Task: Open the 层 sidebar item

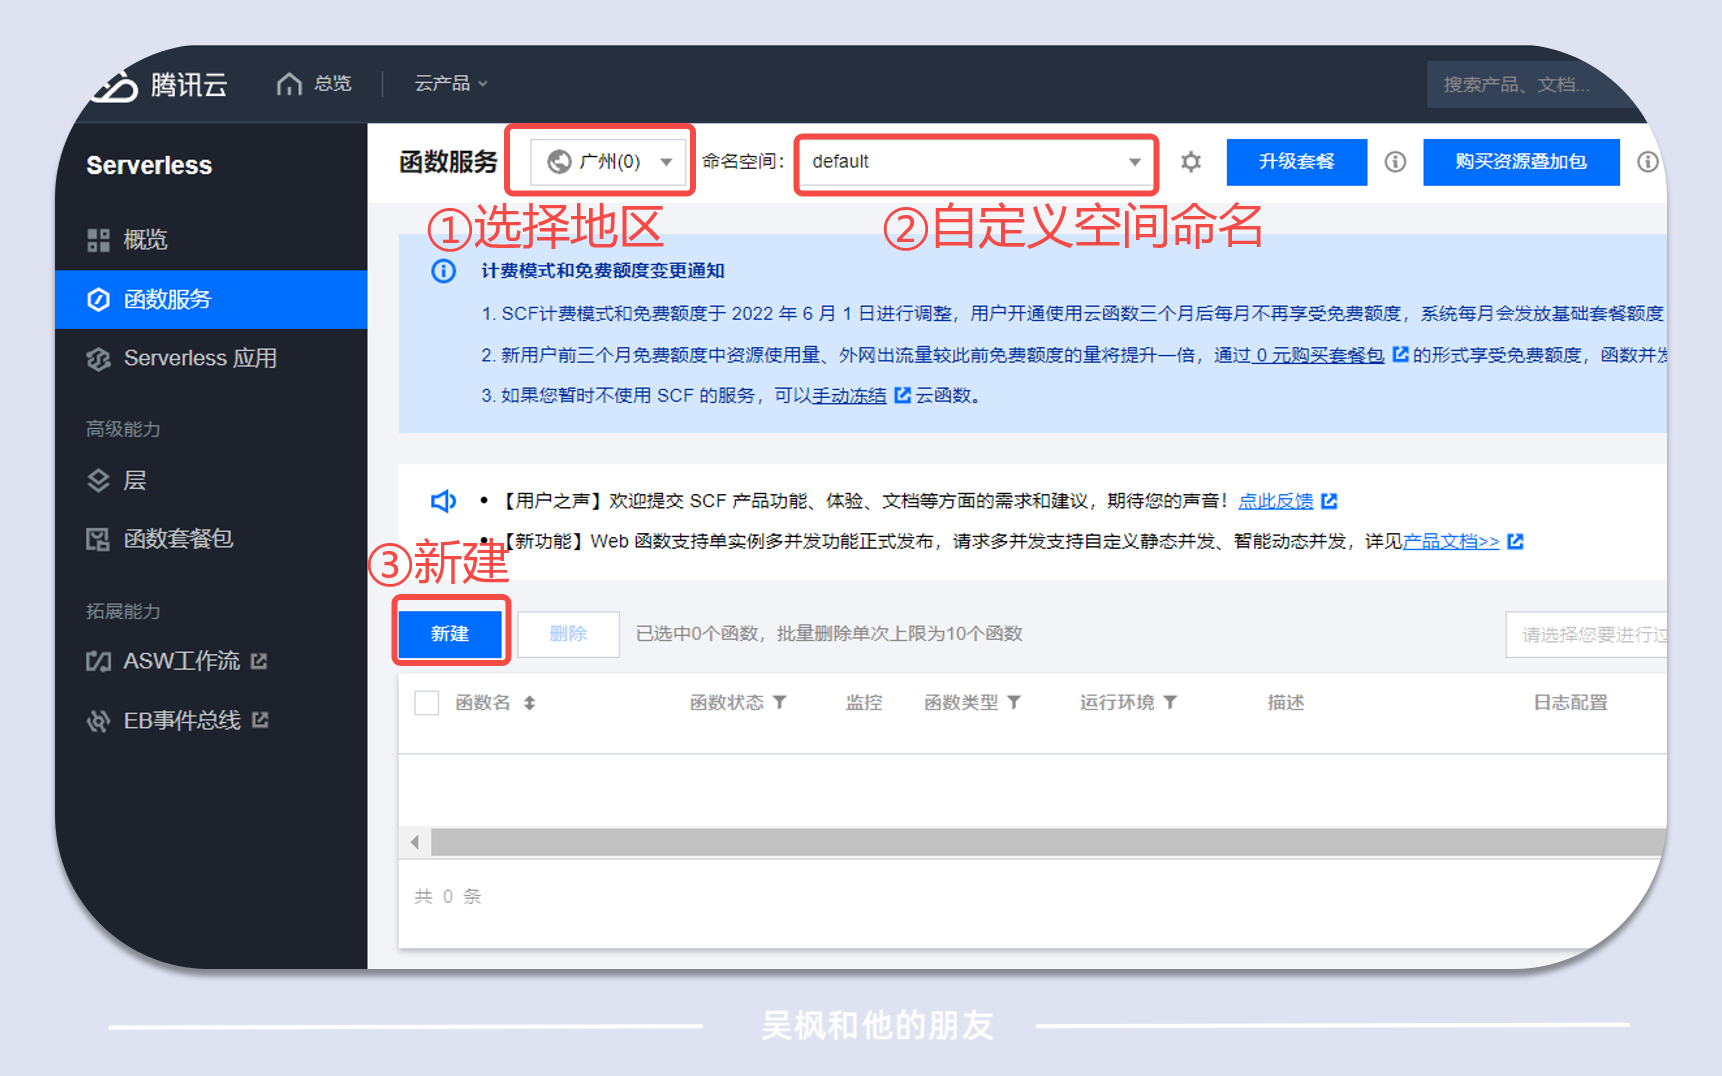Action: click(211, 481)
